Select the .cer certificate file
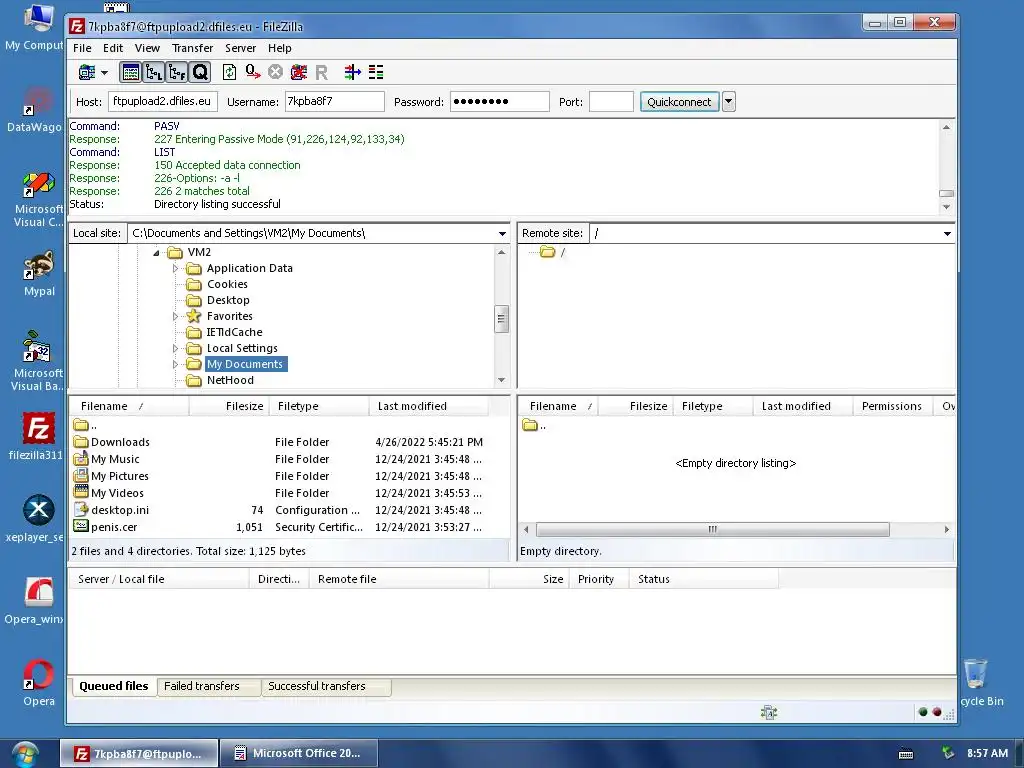1024x768 pixels. tap(114, 527)
